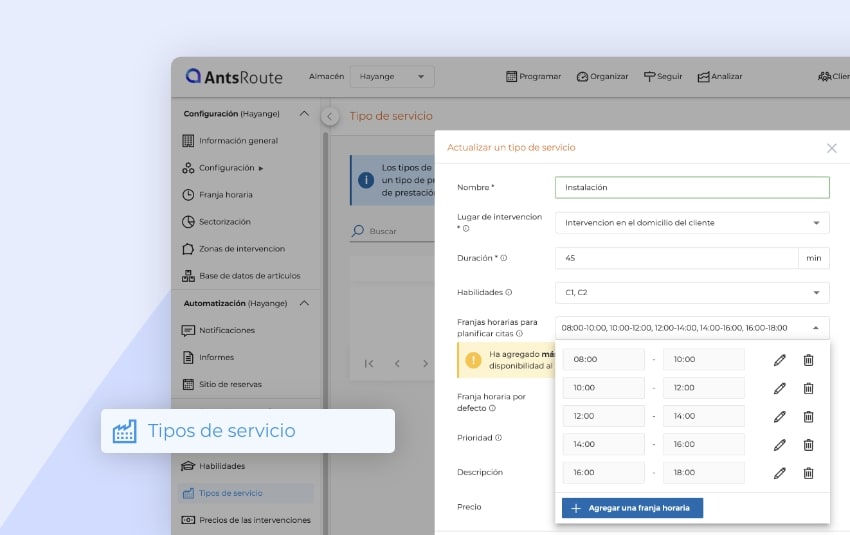
Task: Delete the 10:00-12:00 time slot with trash icon
Action: pos(808,388)
